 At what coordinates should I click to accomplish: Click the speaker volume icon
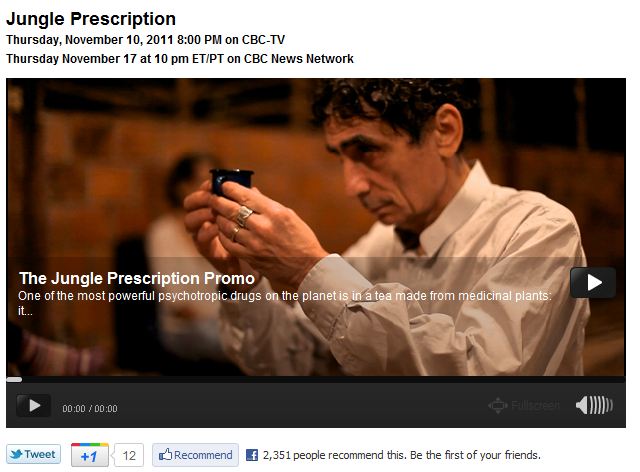(594, 405)
